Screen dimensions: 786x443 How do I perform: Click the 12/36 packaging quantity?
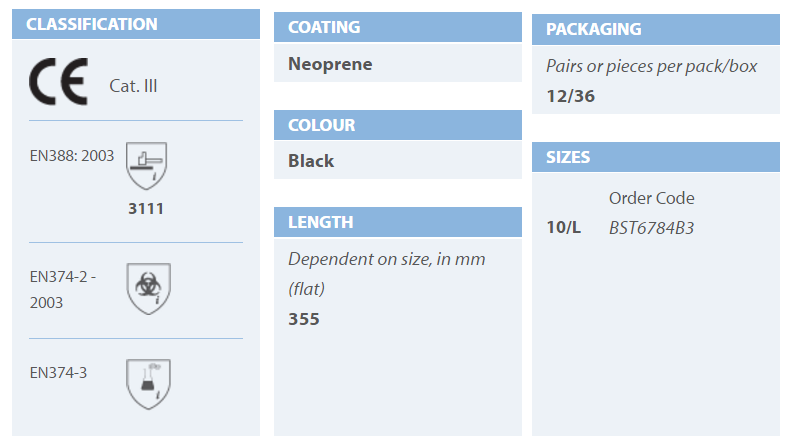coord(570,96)
